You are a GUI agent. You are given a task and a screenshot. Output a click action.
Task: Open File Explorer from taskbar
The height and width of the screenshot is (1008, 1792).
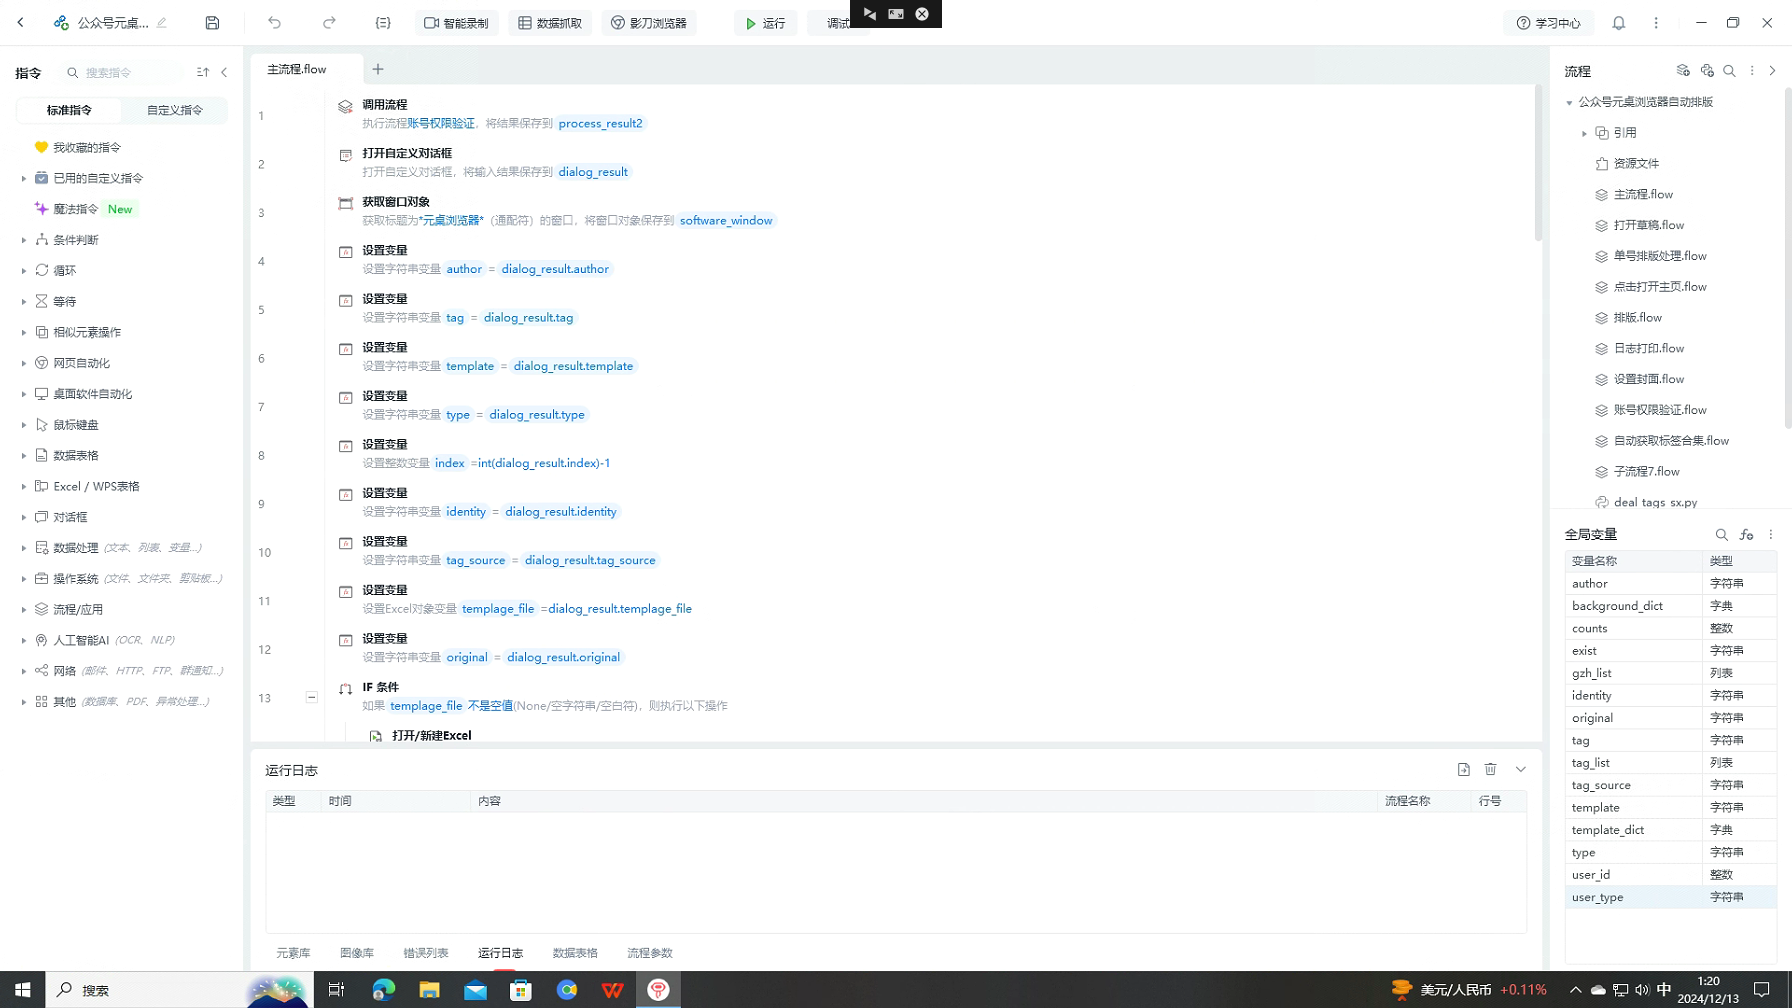click(429, 990)
